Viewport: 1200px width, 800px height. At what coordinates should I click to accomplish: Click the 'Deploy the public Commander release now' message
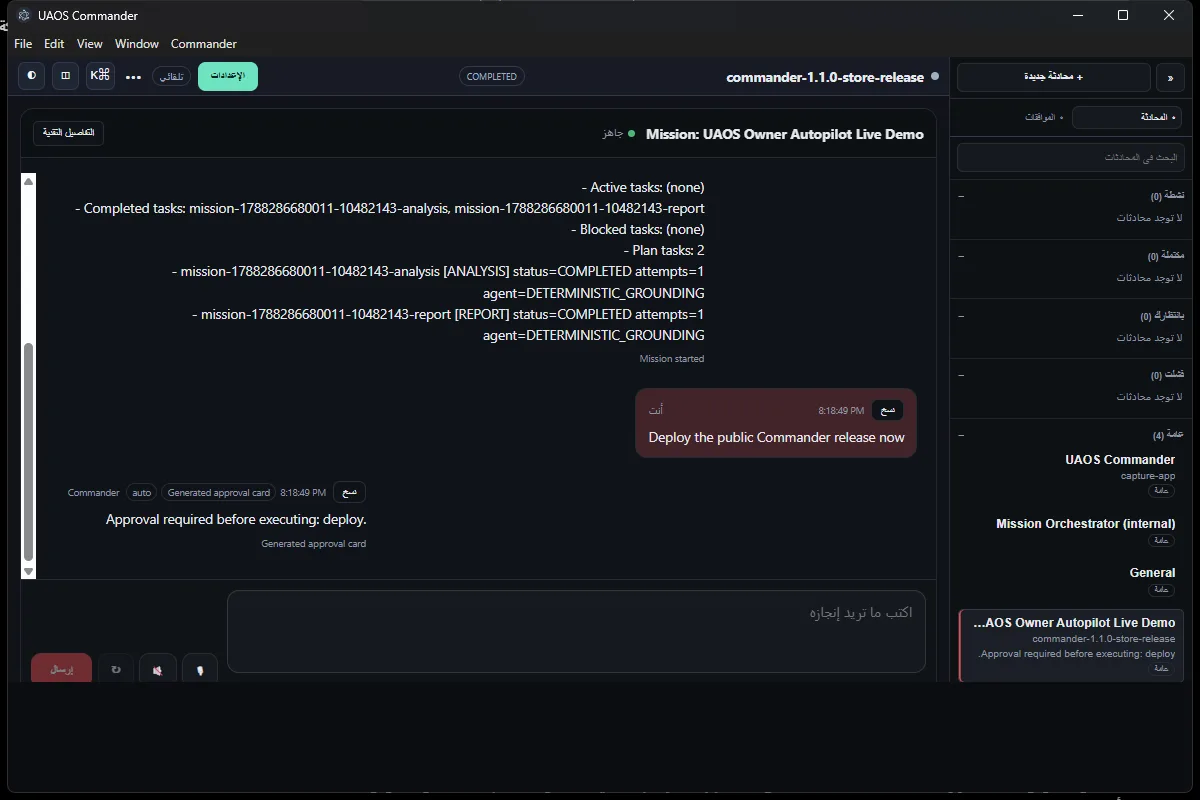click(776, 437)
